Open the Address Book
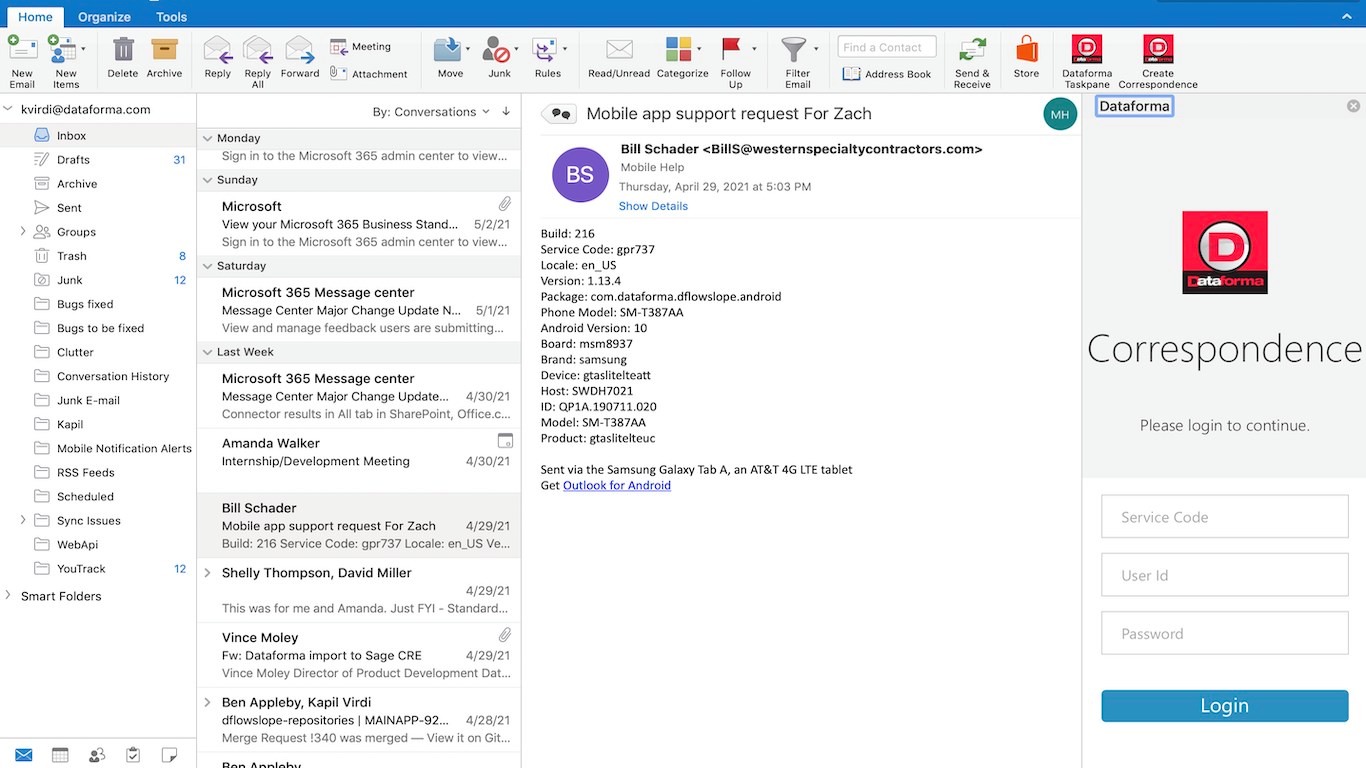1366x768 pixels. point(887,74)
